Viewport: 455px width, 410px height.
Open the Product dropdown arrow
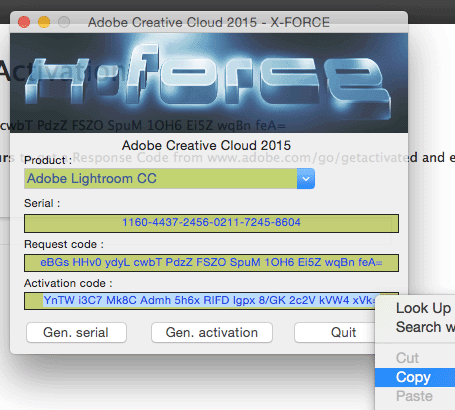point(306,179)
